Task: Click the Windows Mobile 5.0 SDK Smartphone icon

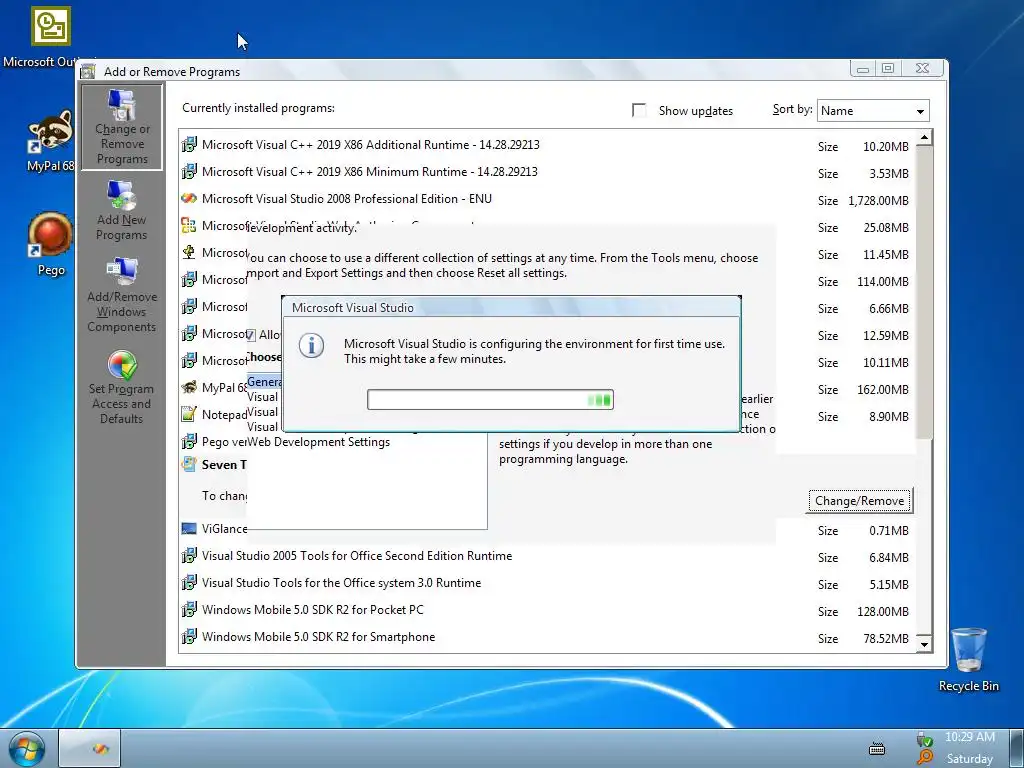Action: (189, 637)
